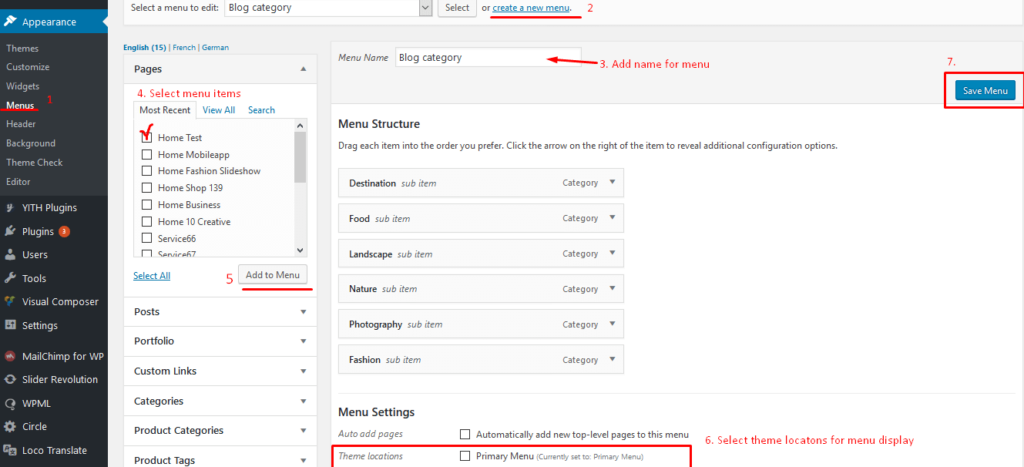Expand the Nature menu item options
Image resolution: width=1024 pixels, height=467 pixels.
click(612, 289)
